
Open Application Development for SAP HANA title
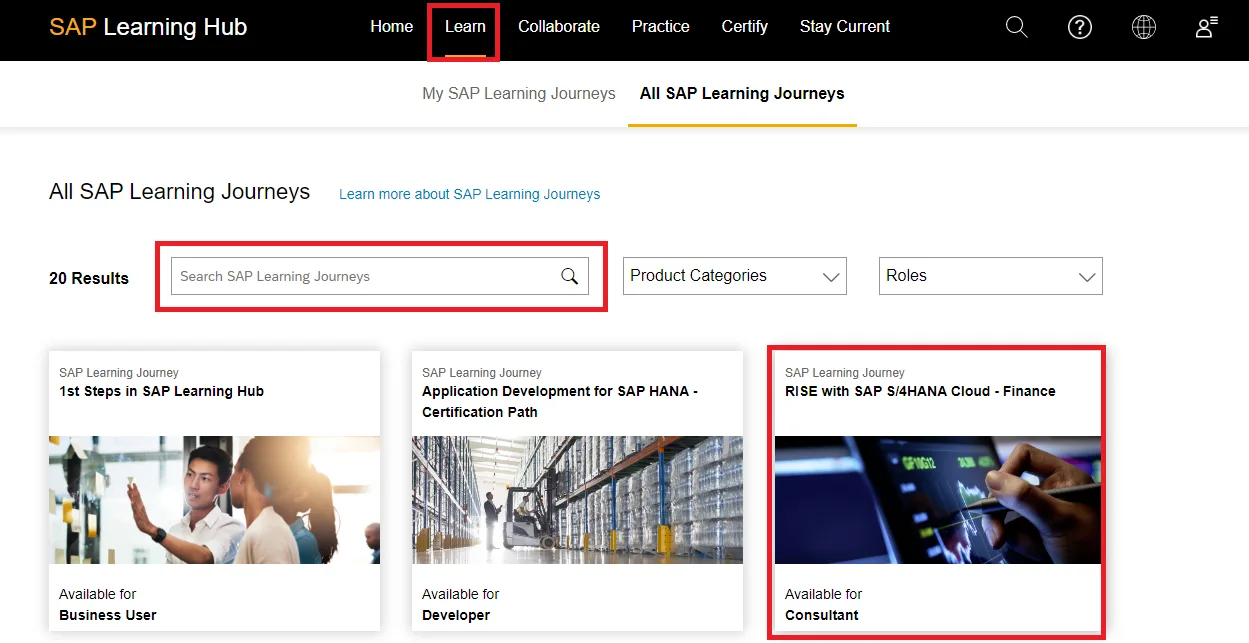[560, 401]
